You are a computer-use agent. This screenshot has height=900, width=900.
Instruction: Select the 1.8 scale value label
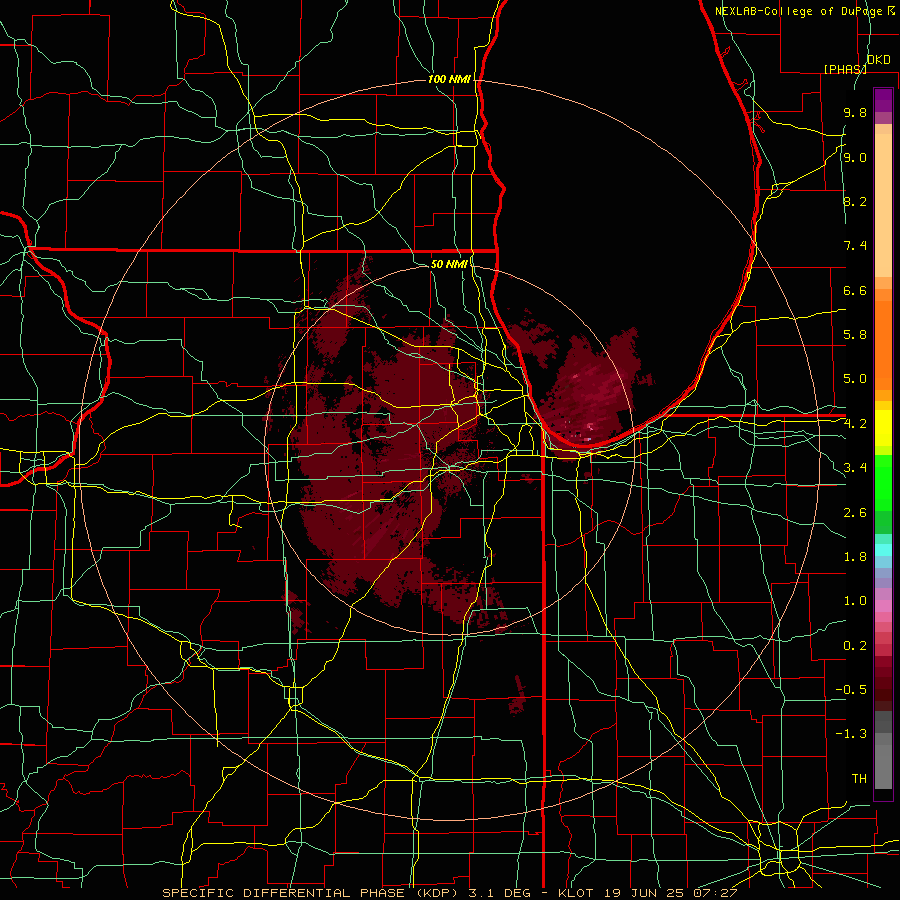click(x=855, y=557)
